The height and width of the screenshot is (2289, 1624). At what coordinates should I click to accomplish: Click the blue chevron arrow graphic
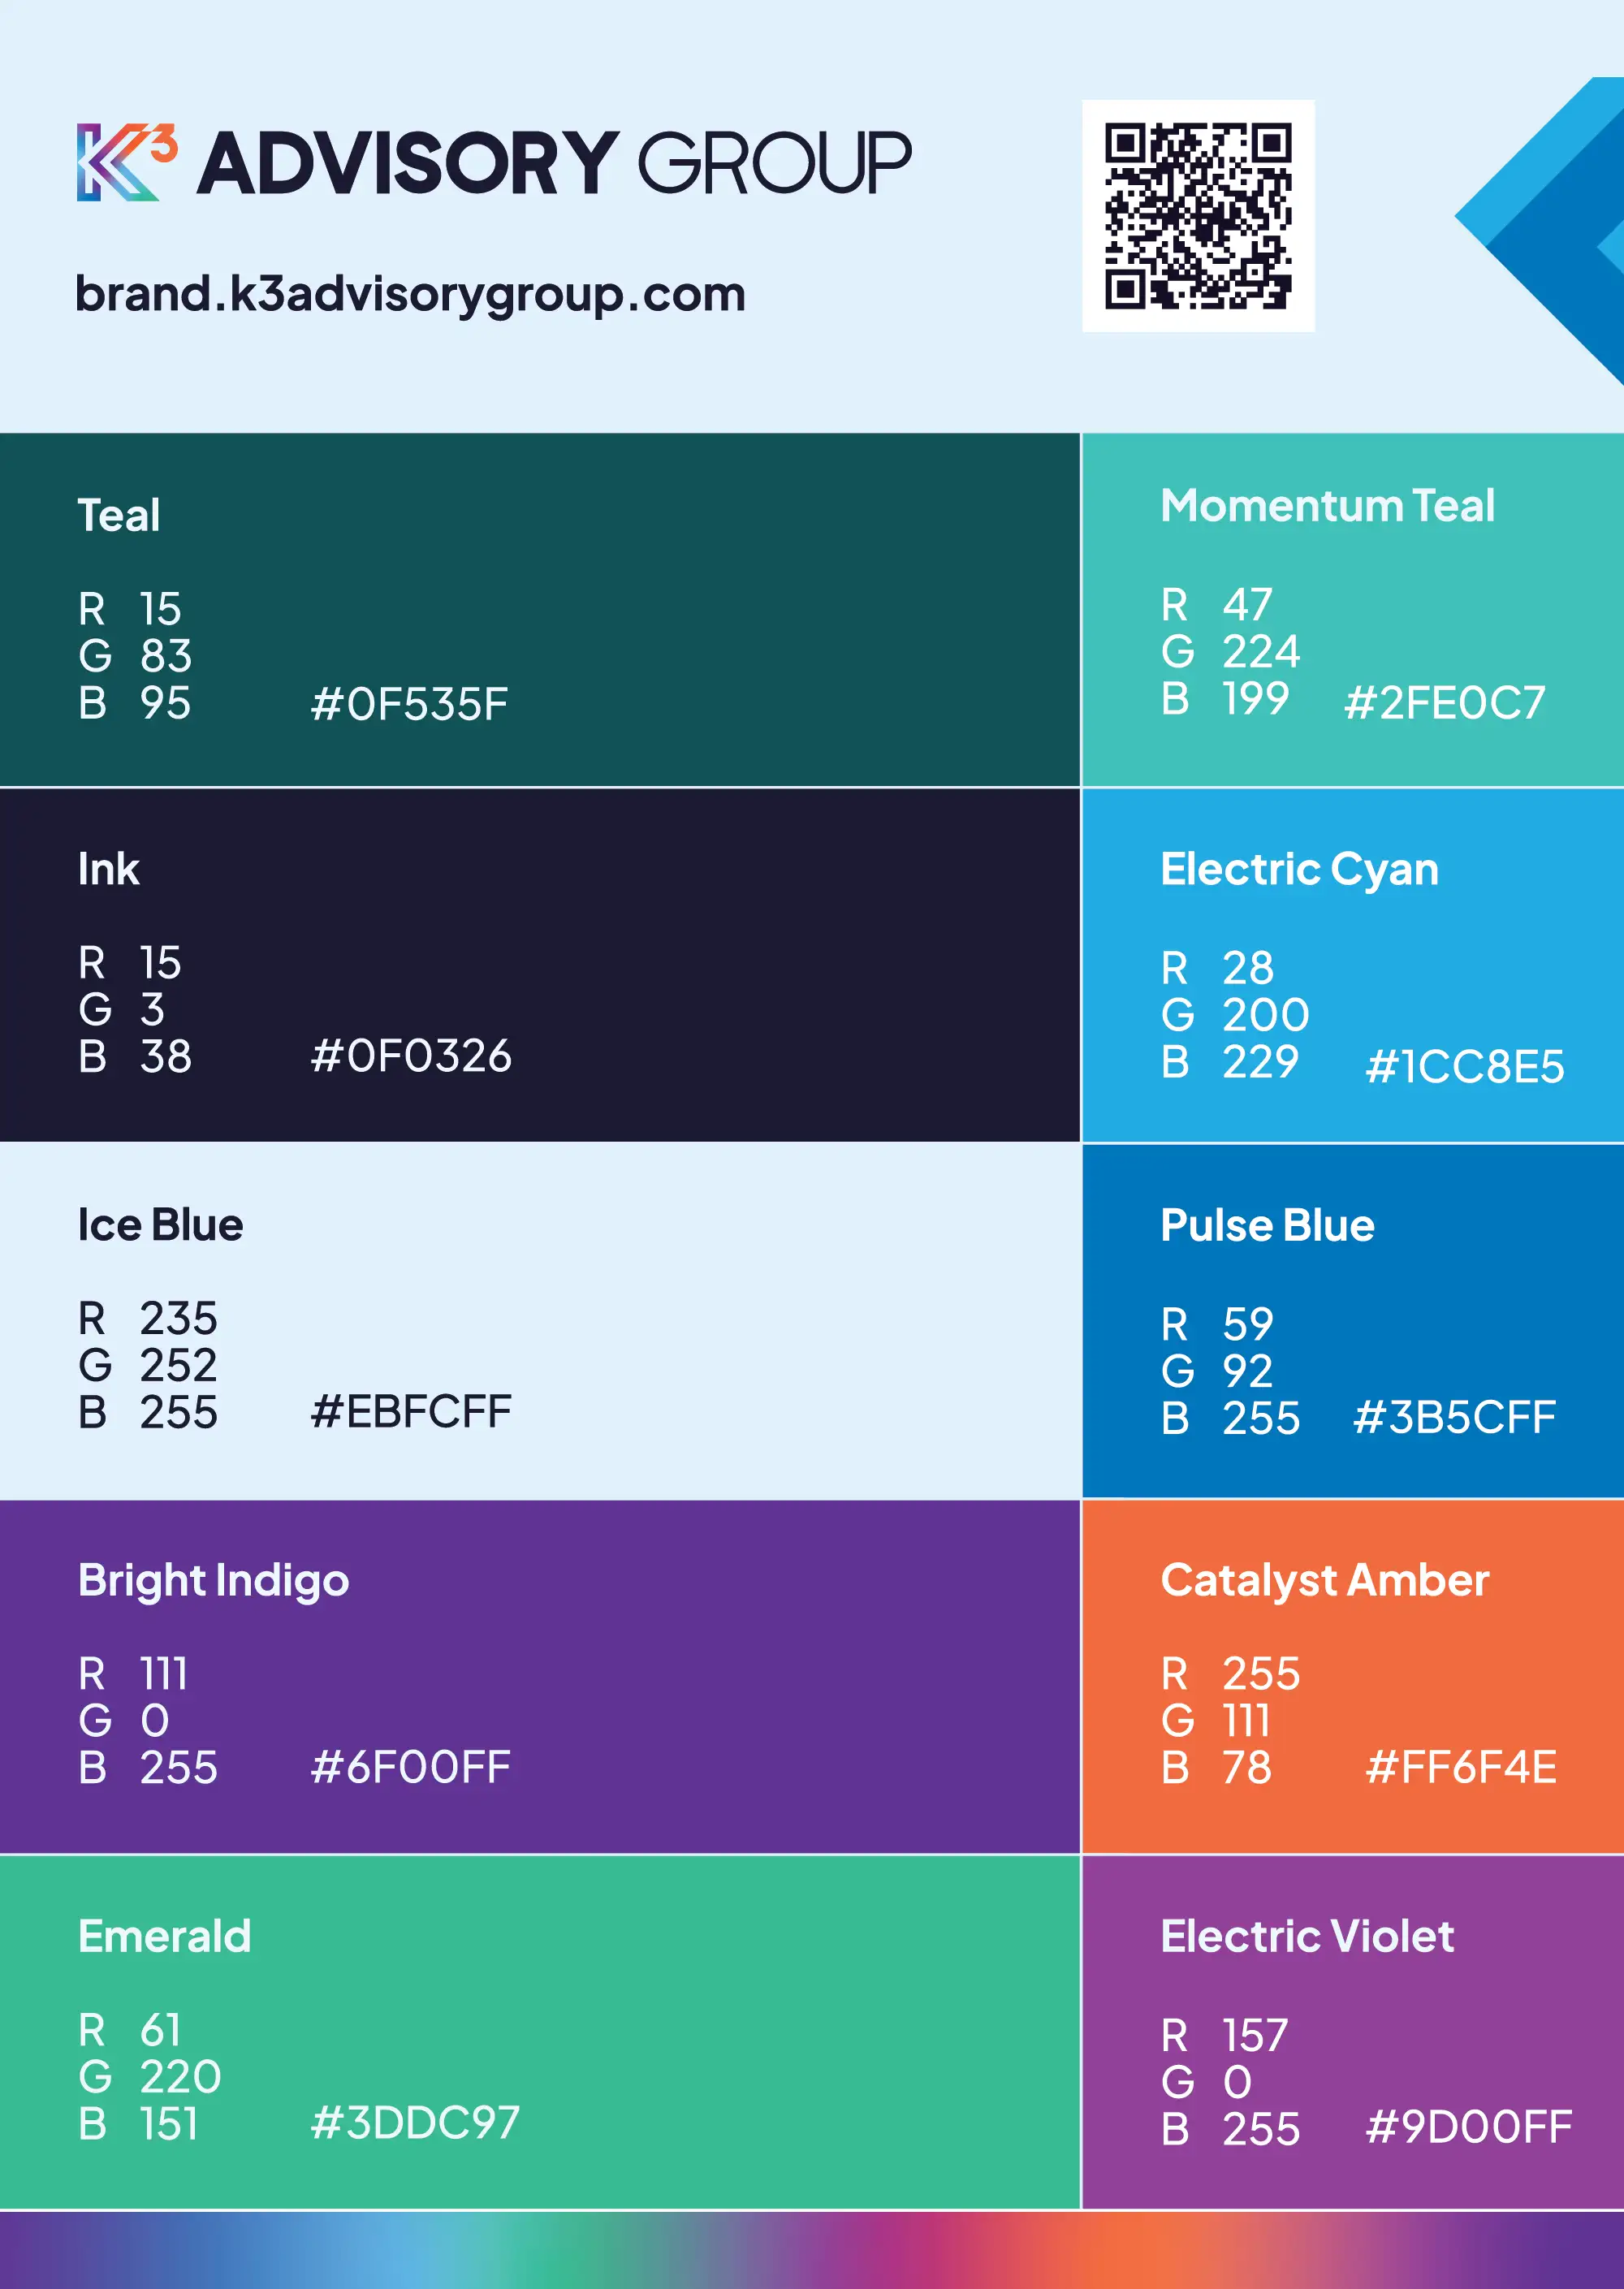pos(1539,231)
